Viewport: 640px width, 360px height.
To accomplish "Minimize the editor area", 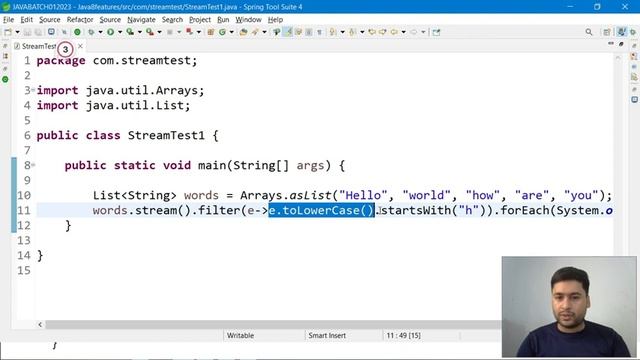I will (611, 43).
